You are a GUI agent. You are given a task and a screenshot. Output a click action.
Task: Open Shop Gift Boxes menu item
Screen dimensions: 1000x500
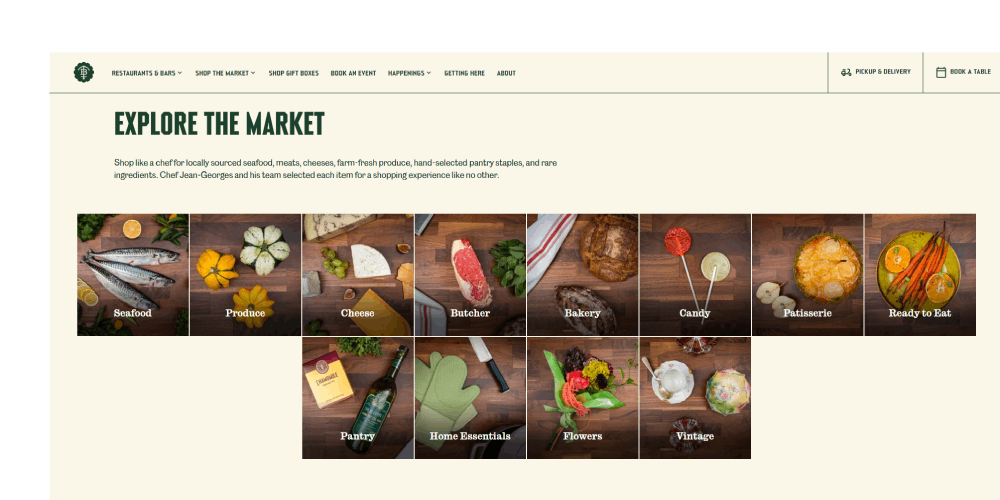tap(293, 73)
